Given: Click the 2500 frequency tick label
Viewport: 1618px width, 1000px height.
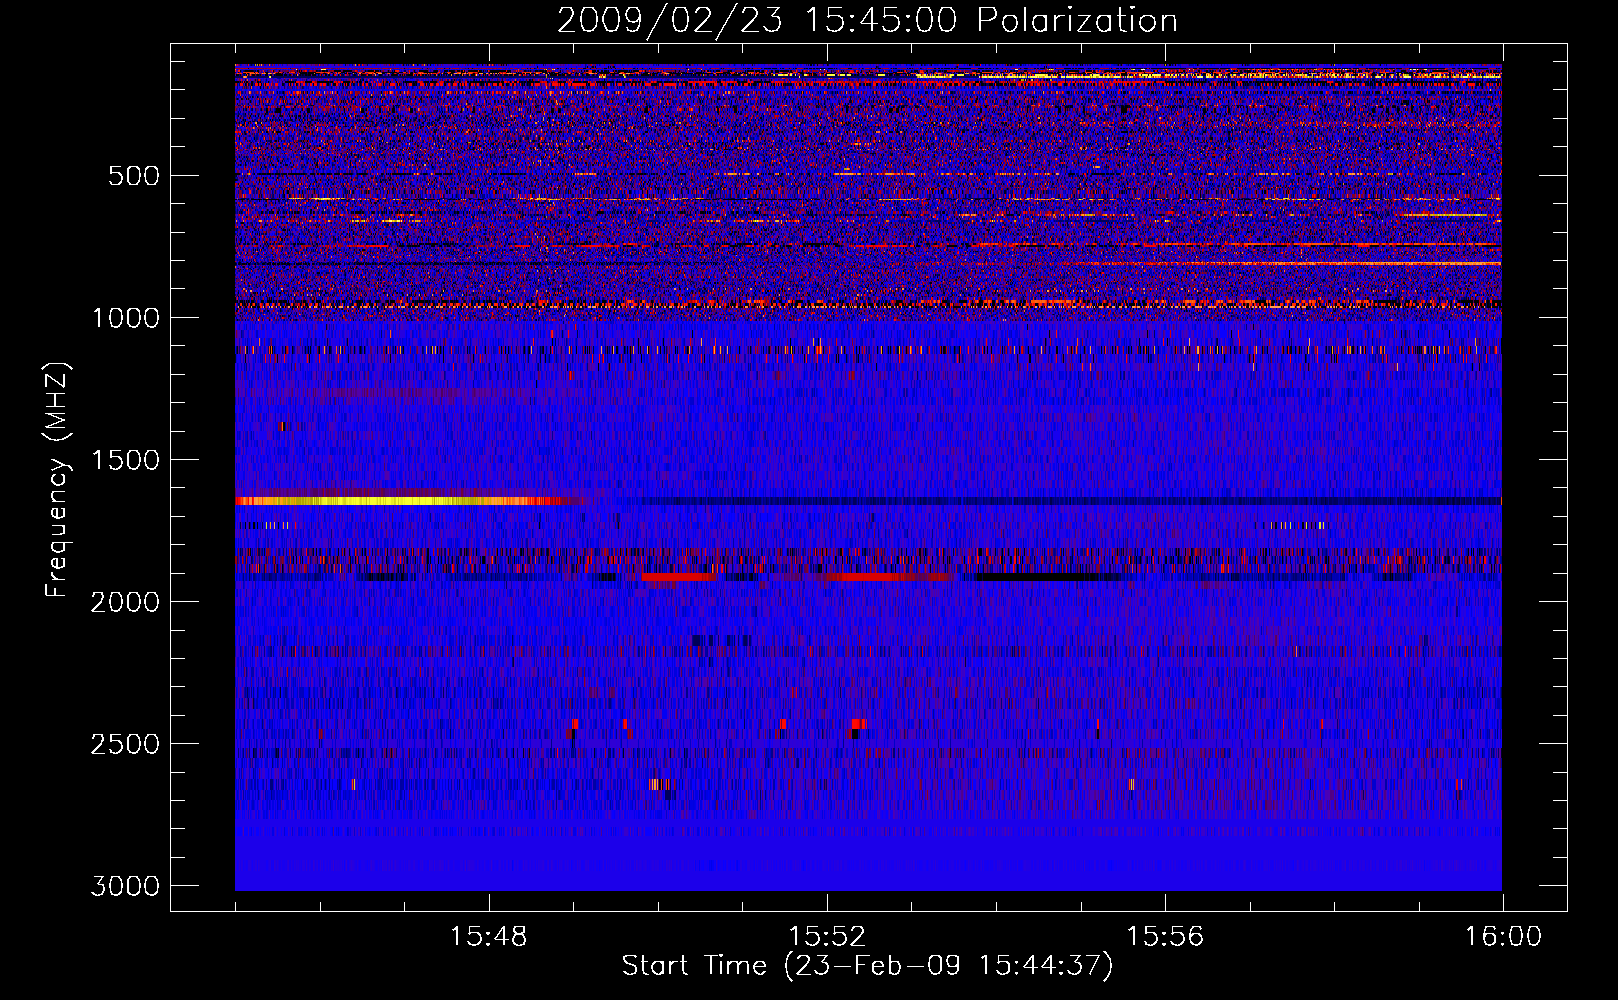Looking at the screenshot, I should pyautogui.click(x=125, y=744).
